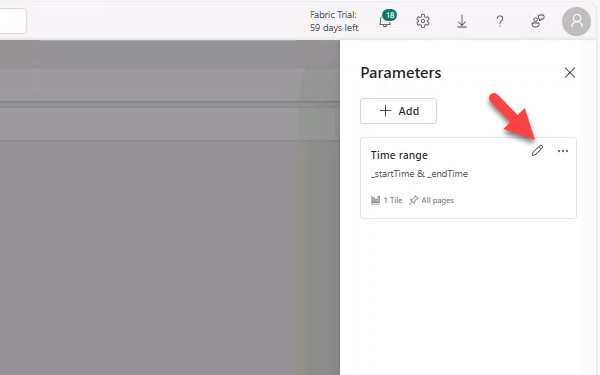This screenshot has width=600, height=375.
Task: Open the help question mark icon
Action: click(500, 21)
